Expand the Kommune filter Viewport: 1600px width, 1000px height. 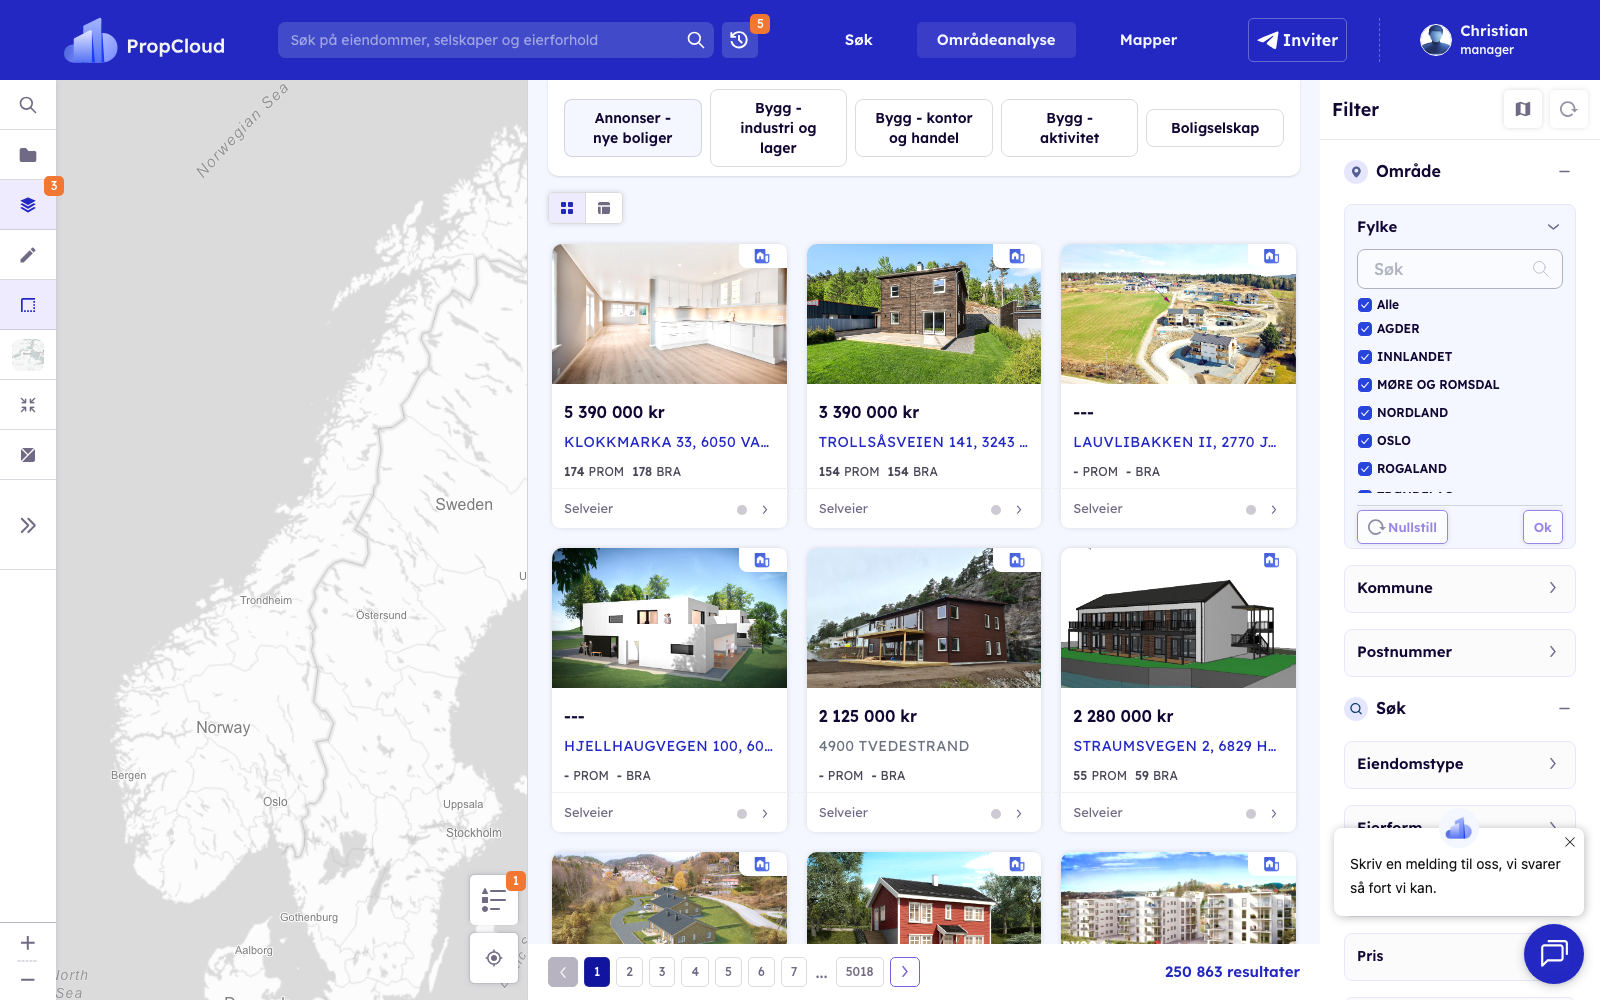coord(1459,588)
